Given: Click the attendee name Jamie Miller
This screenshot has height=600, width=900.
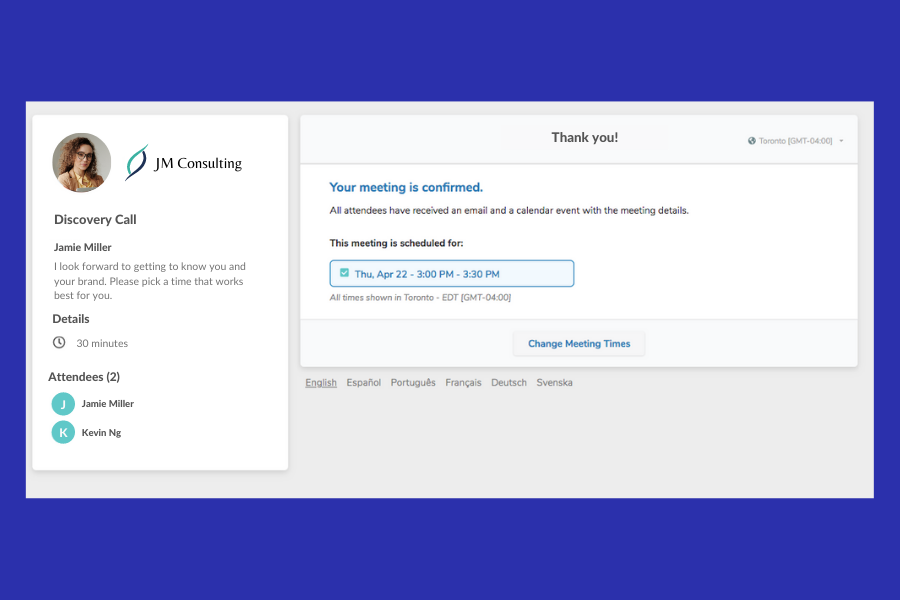Looking at the screenshot, I should click(107, 404).
